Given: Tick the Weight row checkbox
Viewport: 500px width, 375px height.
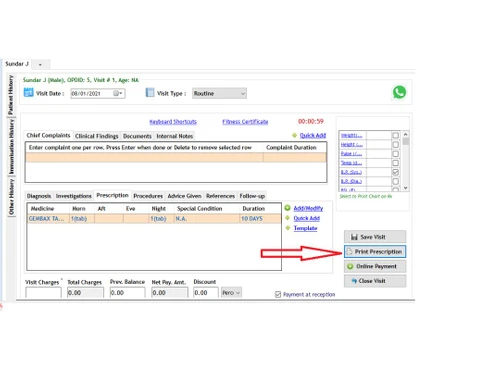Looking at the screenshot, I should [x=395, y=135].
